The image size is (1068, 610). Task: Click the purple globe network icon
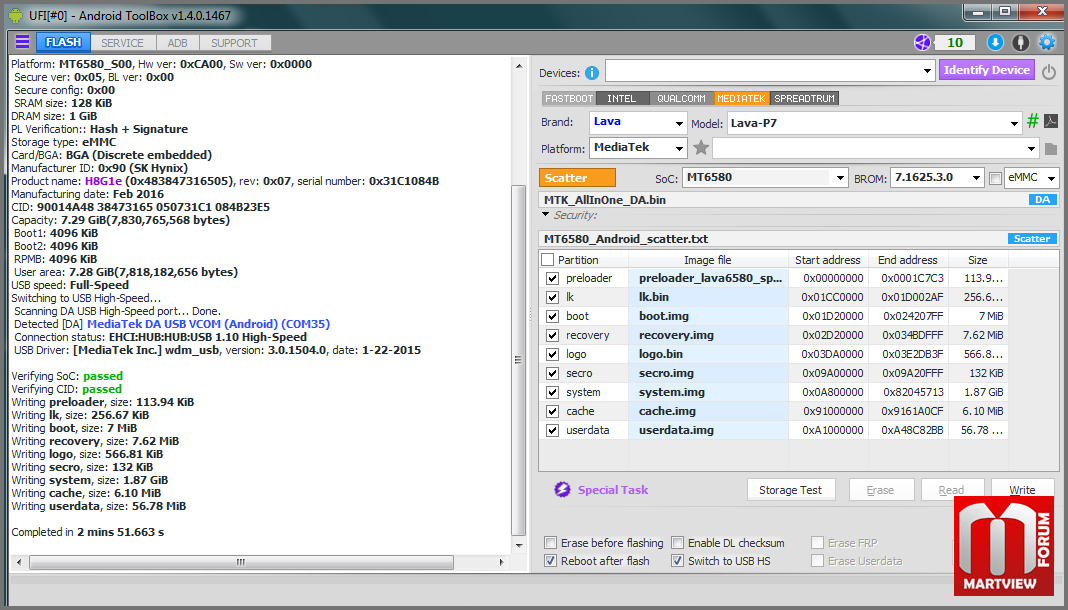tap(922, 43)
